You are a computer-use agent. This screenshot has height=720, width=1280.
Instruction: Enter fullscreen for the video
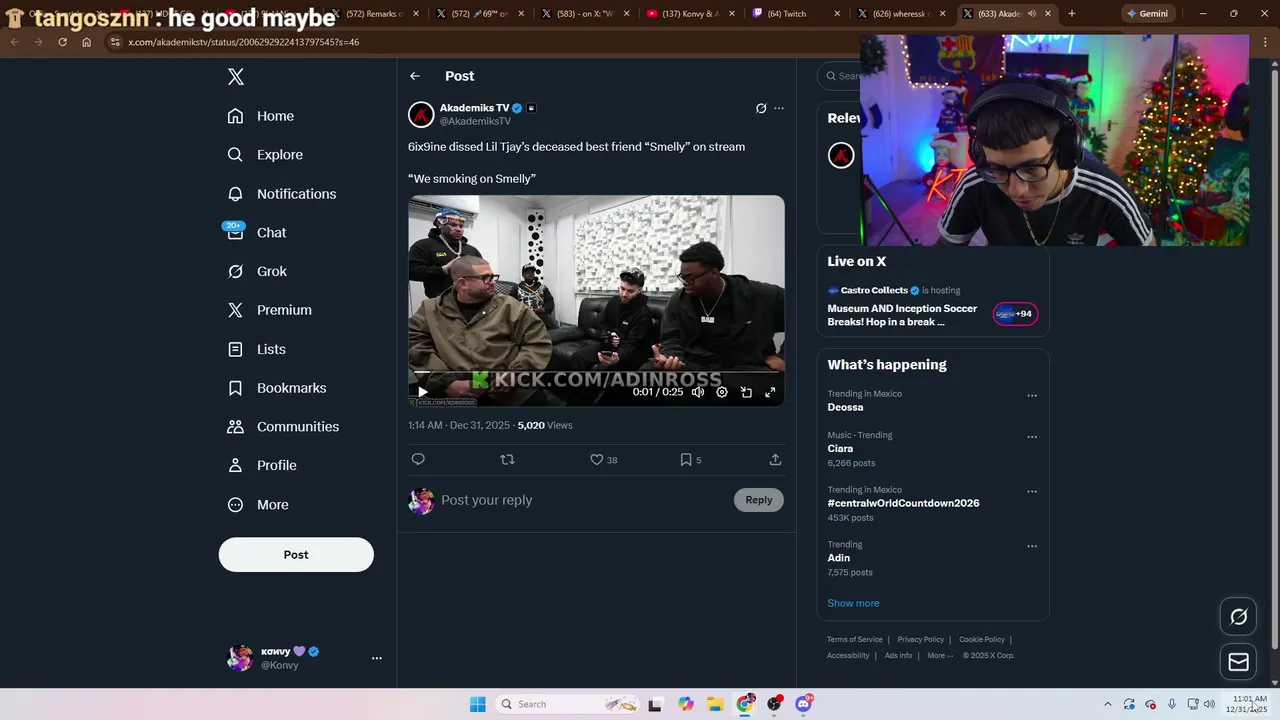click(x=770, y=392)
